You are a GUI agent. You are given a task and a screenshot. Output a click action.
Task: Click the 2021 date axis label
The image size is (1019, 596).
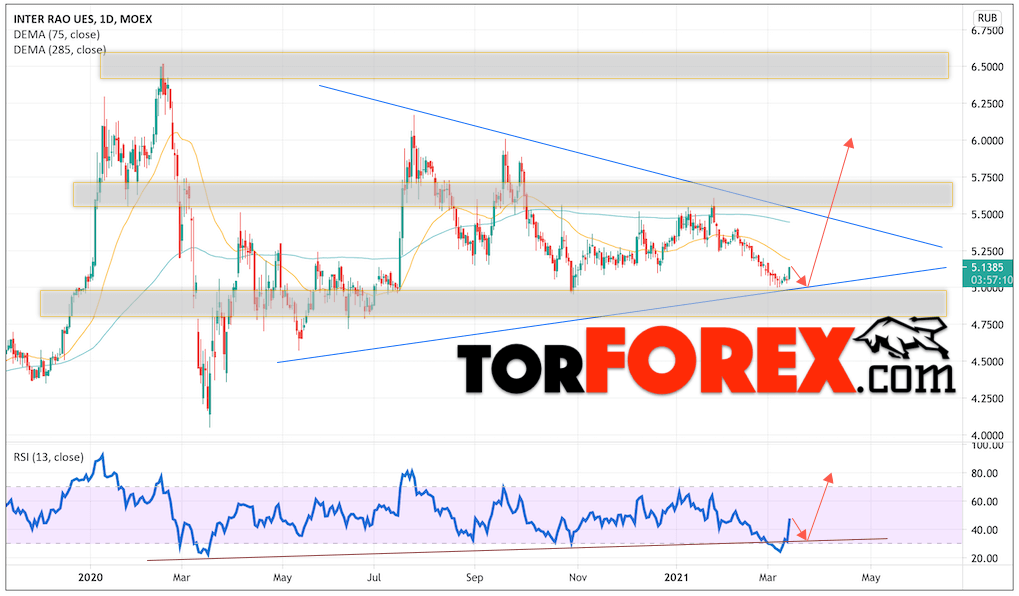[677, 577]
